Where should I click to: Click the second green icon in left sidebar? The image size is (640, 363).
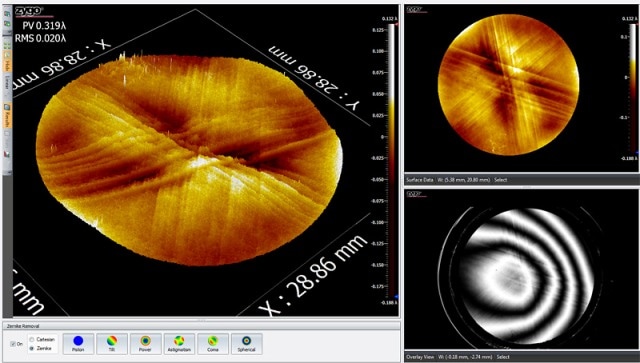(7, 24)
